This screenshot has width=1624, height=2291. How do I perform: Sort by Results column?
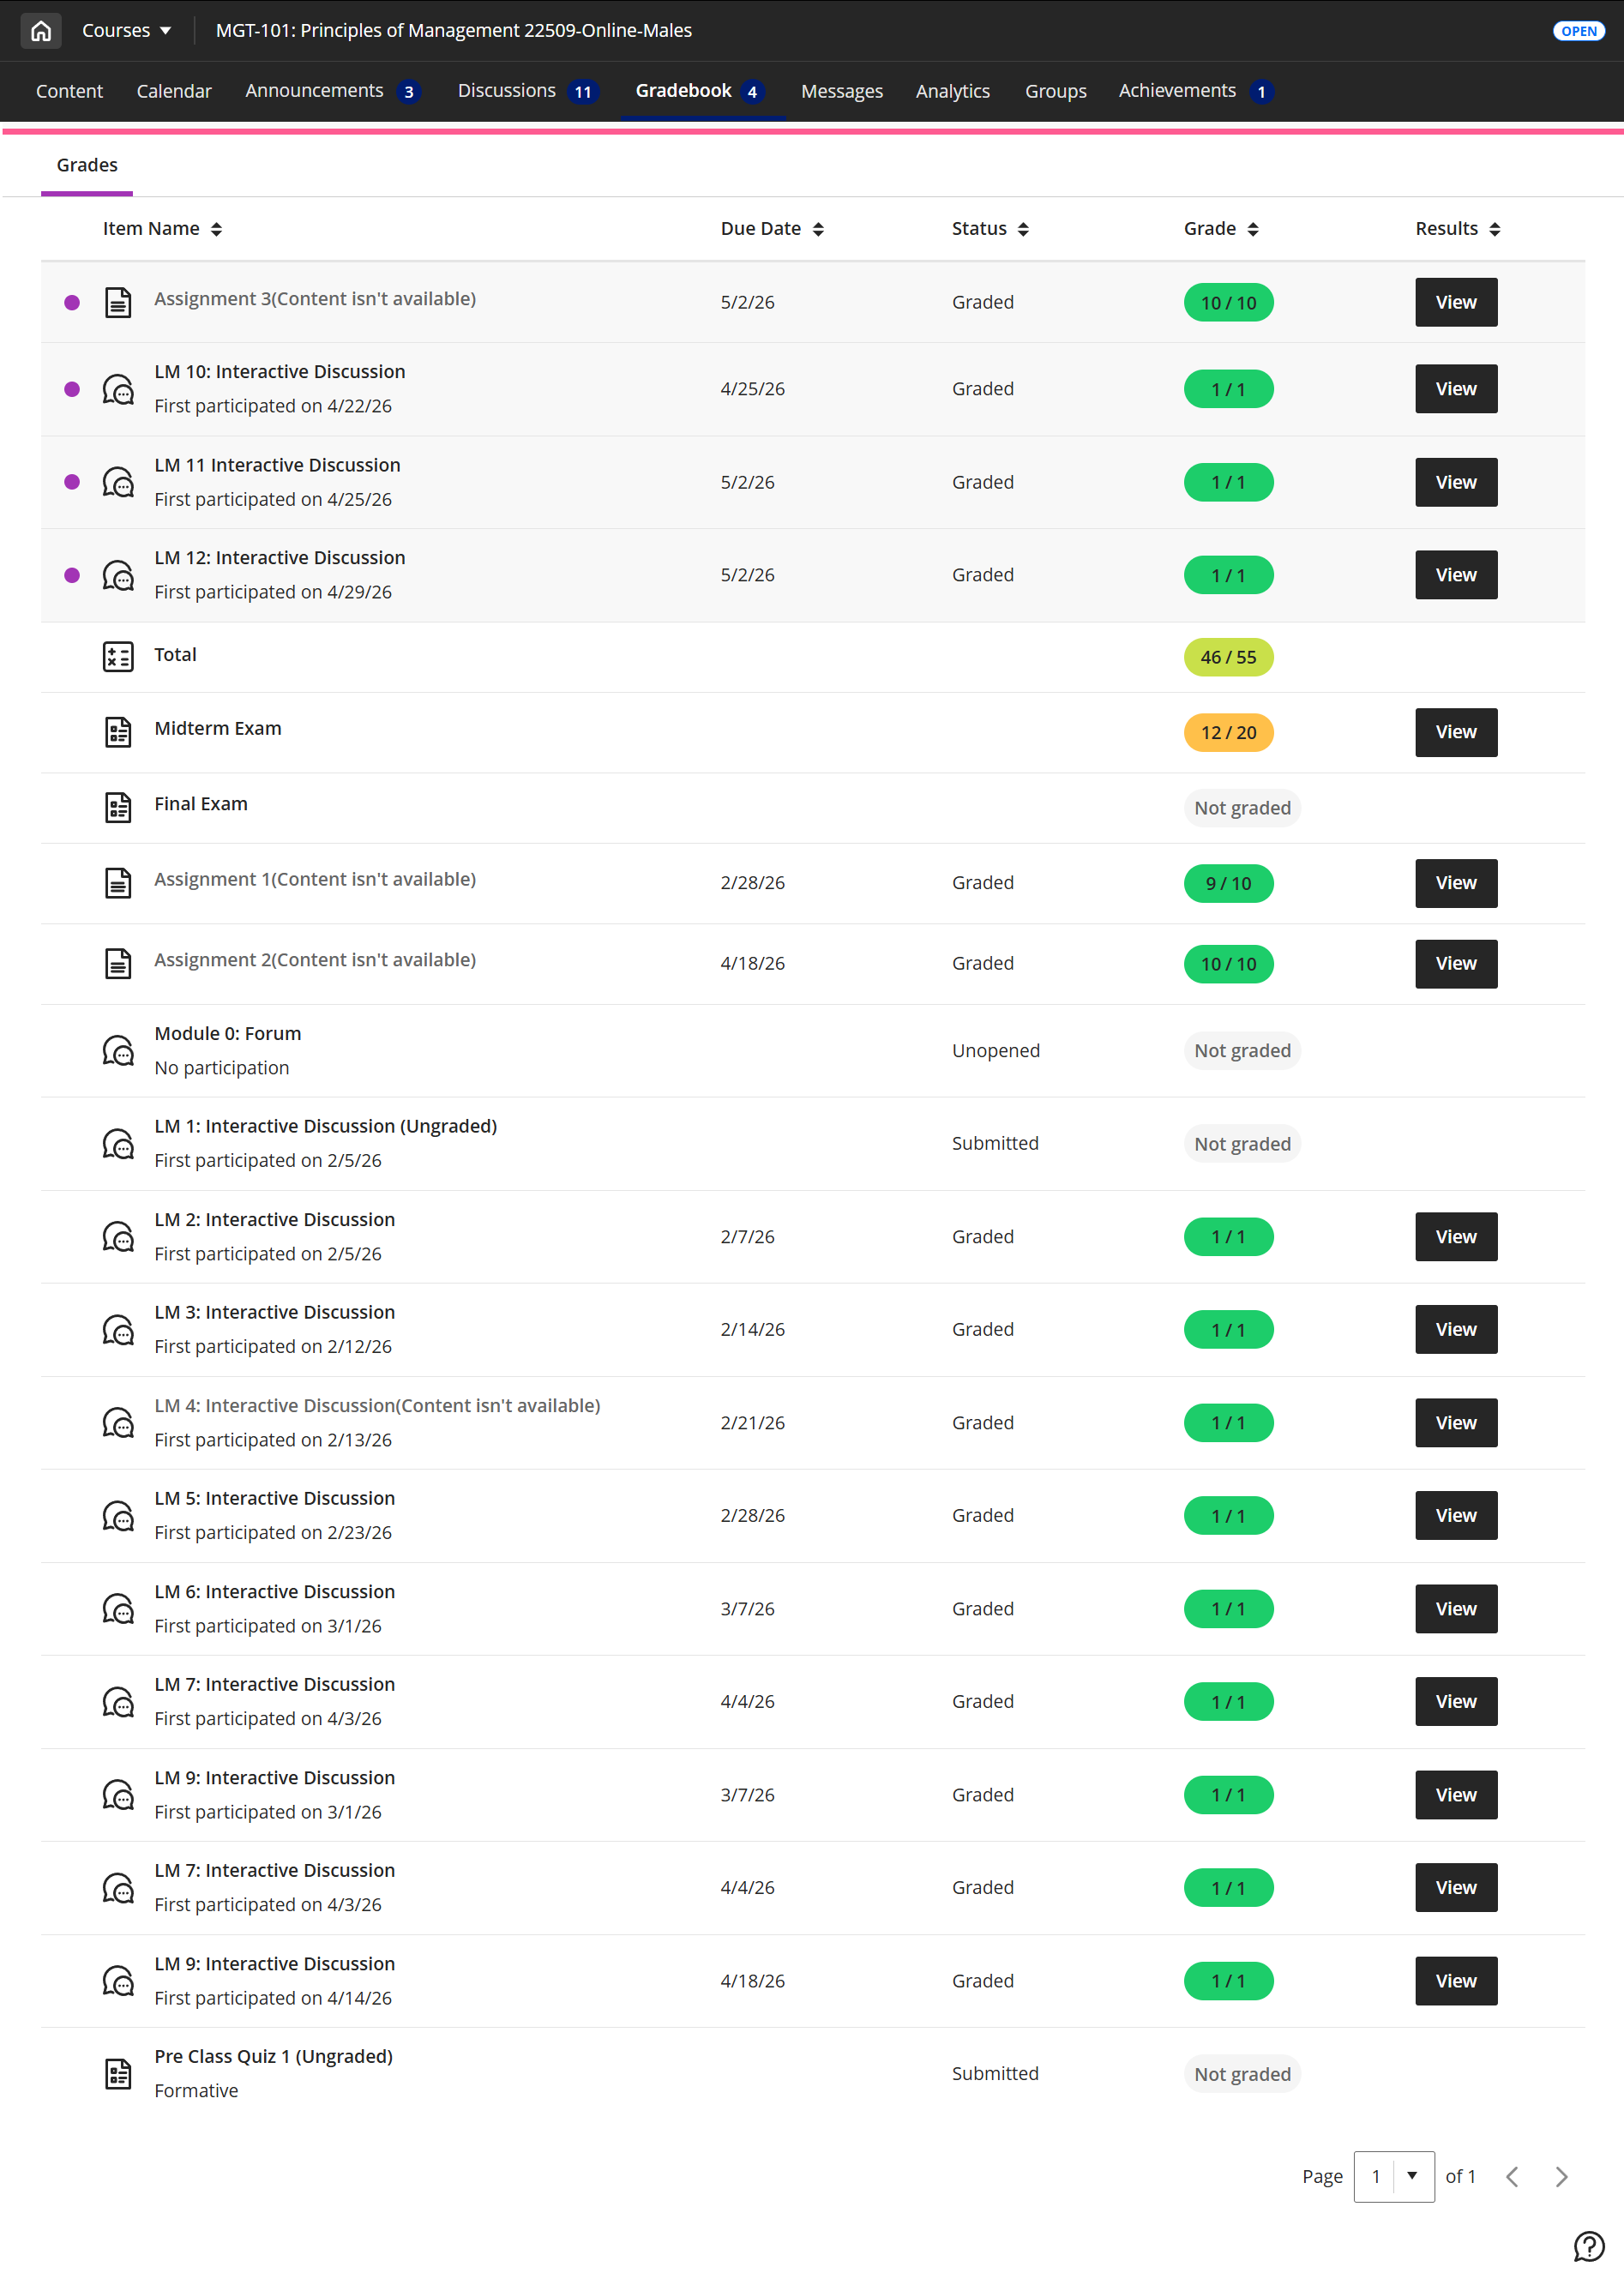coord(1458,229)
